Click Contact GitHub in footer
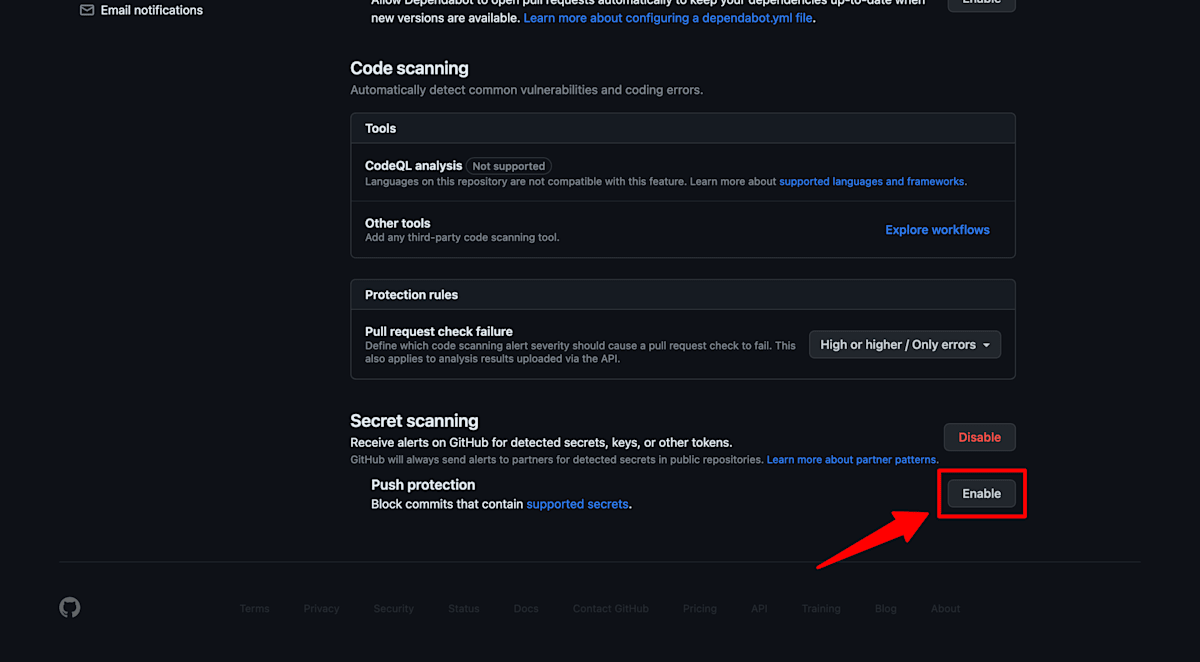1200x662 pixels. pos(611,609)
